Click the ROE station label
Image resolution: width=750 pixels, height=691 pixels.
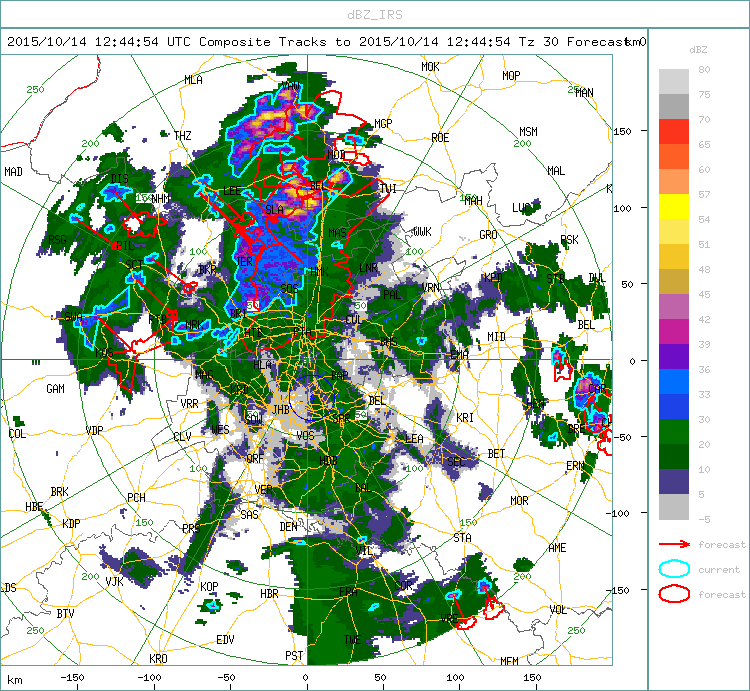coord(440,138)
